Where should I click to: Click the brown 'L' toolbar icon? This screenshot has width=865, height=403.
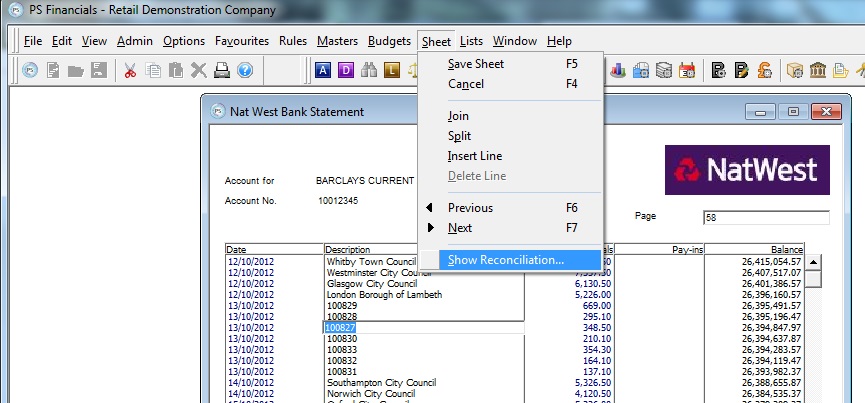click(392, 70)
